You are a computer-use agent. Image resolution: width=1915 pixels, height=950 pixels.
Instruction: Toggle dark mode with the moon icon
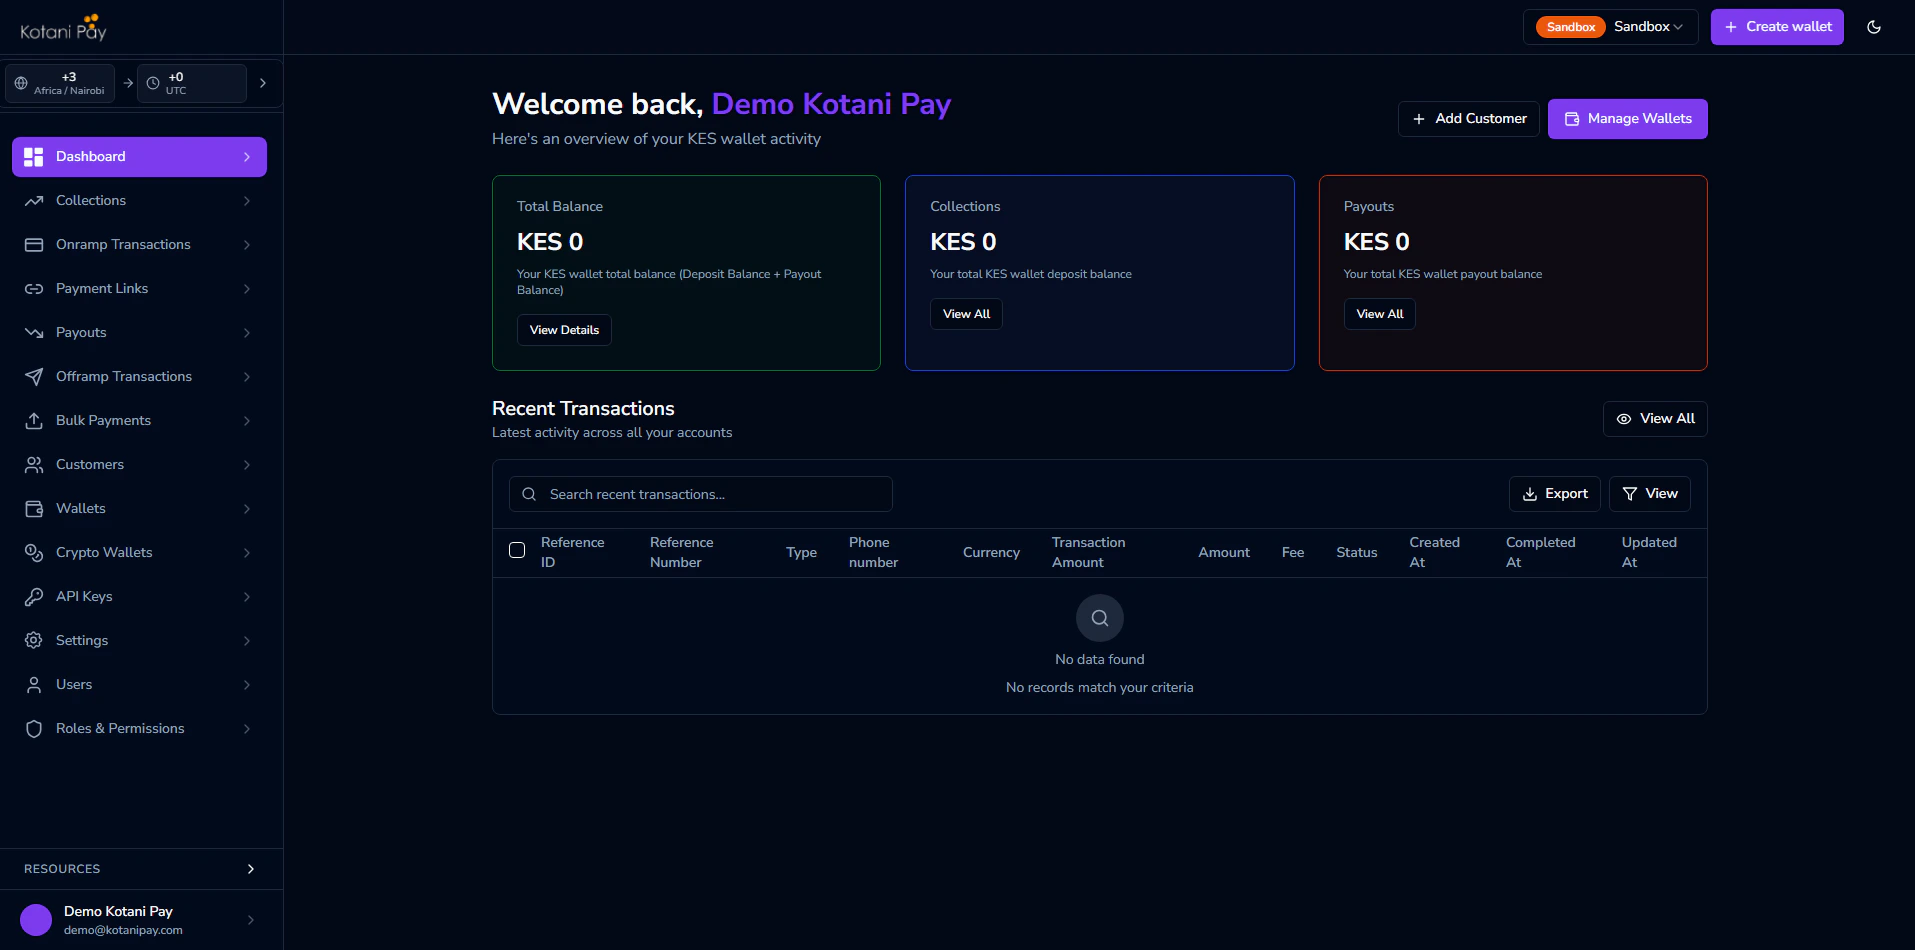click(x=1875, y=27)
